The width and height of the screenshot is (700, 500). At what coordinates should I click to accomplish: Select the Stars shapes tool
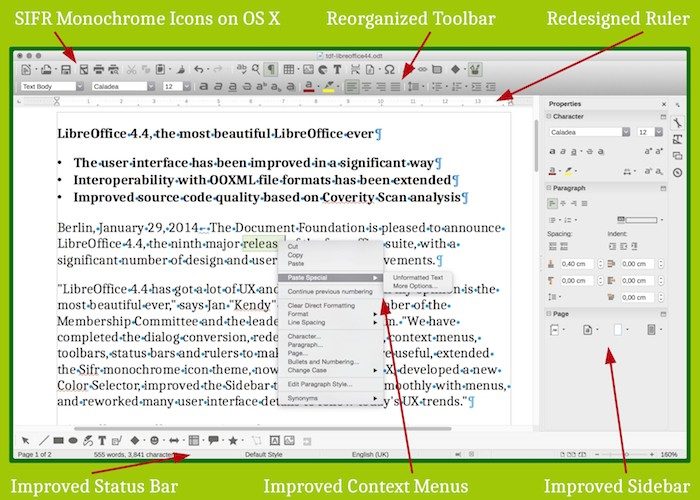point(233,441)
